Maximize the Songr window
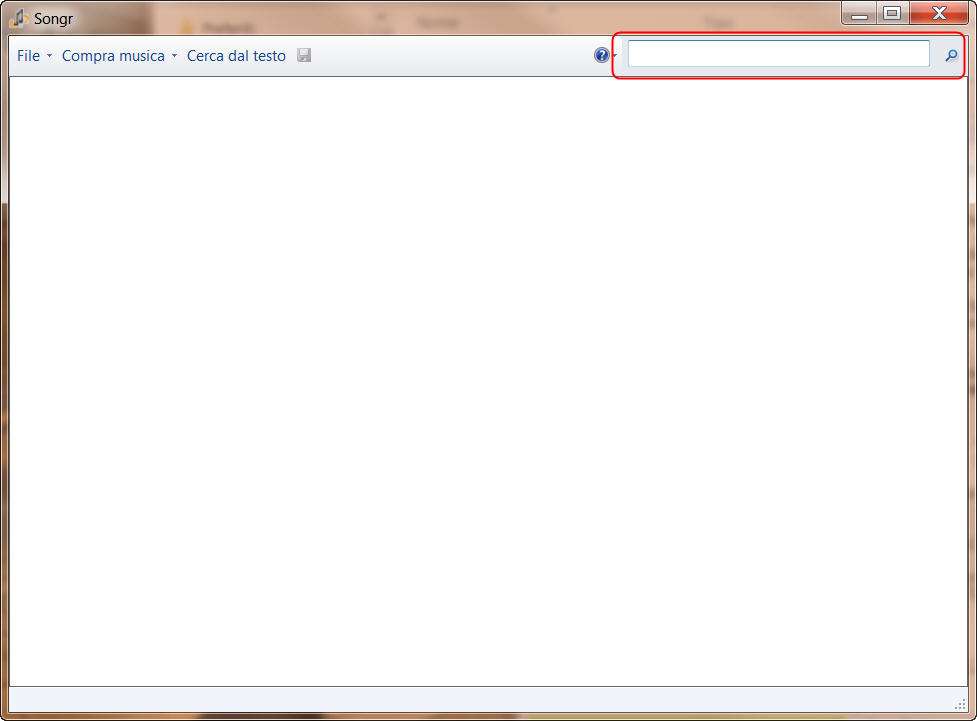The height and width of the screenshot is (721, 977). pyautogui.click(x=893, y=13)
